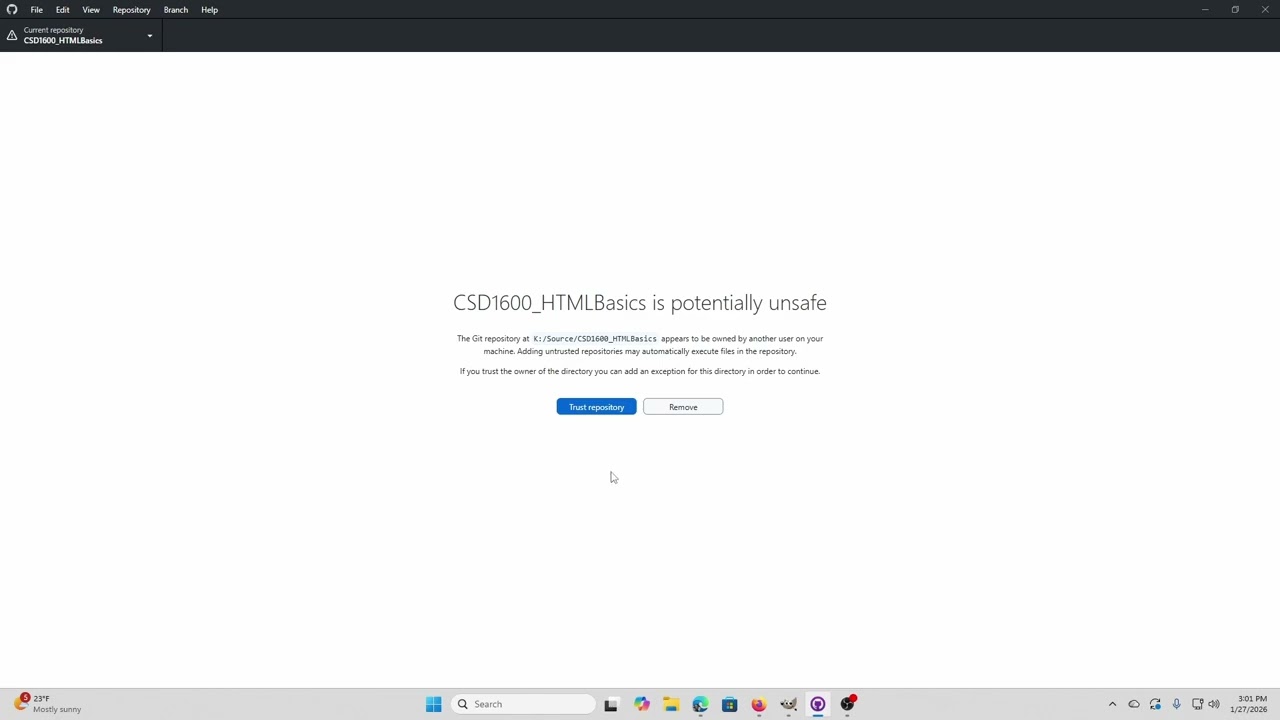The image size is (1280, 720).
Task: Click the GitHub Desktop logo icon
Action: 12,10
